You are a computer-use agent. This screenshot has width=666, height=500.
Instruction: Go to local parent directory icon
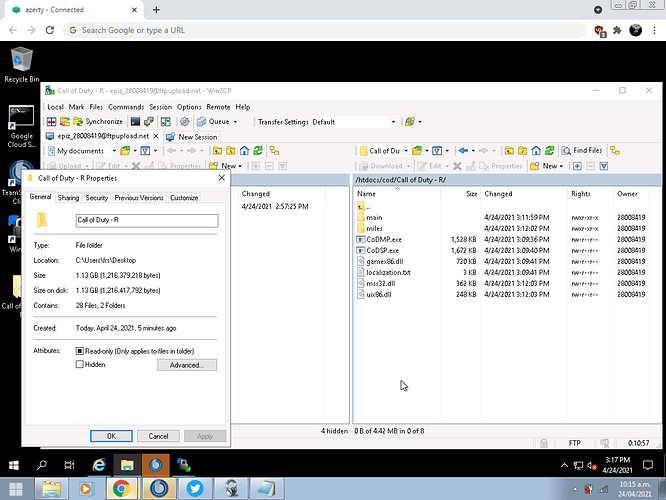tap(217, 151)
